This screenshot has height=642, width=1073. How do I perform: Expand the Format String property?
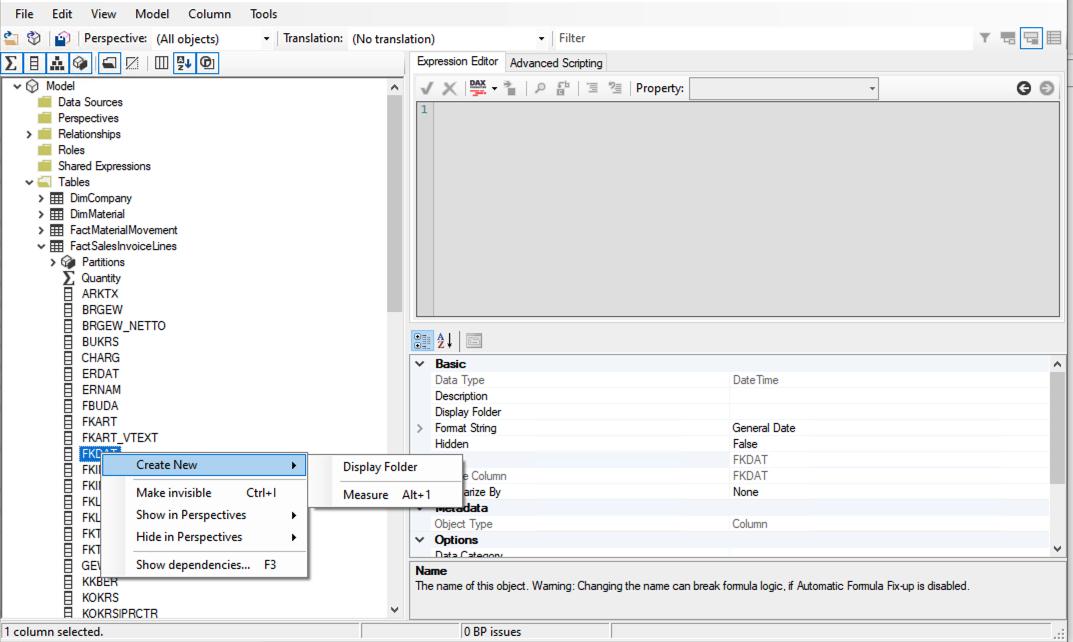tap(420, 428)
